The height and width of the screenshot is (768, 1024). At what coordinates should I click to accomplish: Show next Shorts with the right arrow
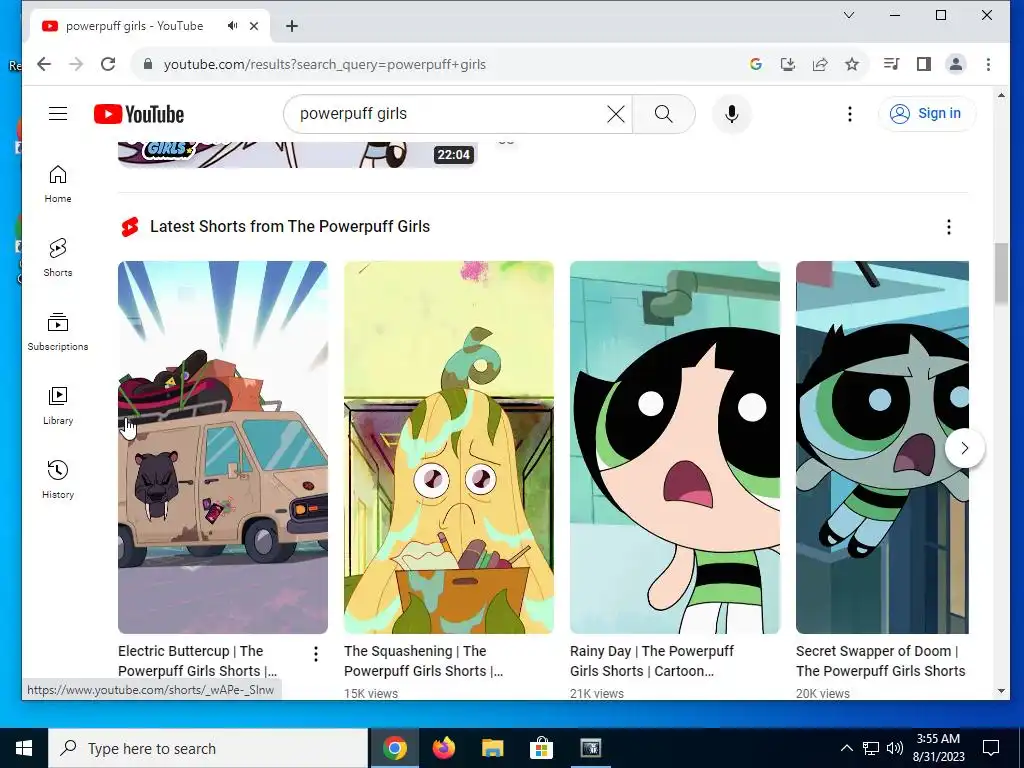tap(965, 448)
